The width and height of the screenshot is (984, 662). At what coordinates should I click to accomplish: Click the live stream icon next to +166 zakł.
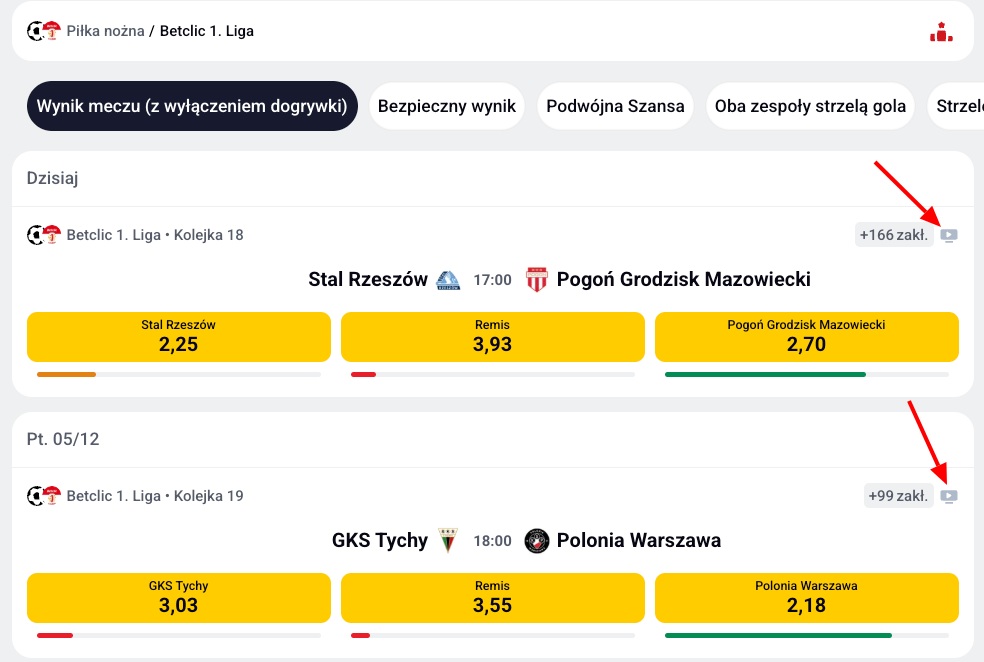947,233
